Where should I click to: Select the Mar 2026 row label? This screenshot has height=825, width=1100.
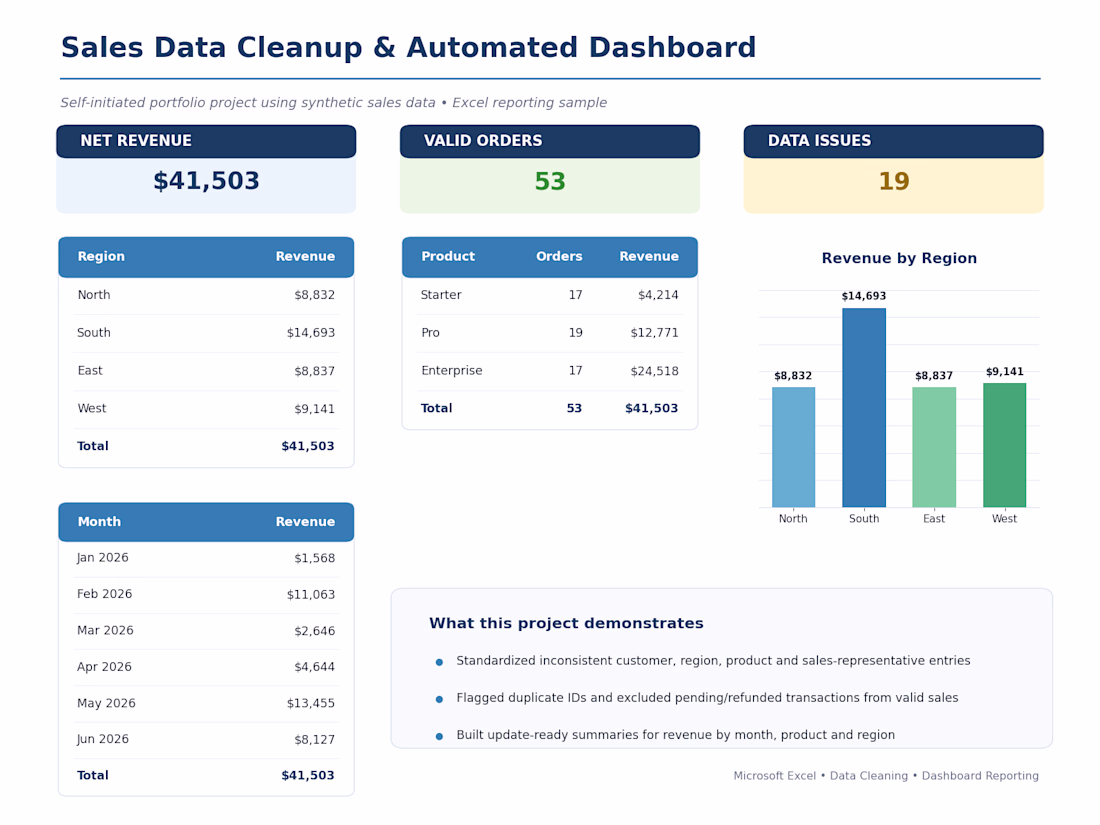pos(105,630)
